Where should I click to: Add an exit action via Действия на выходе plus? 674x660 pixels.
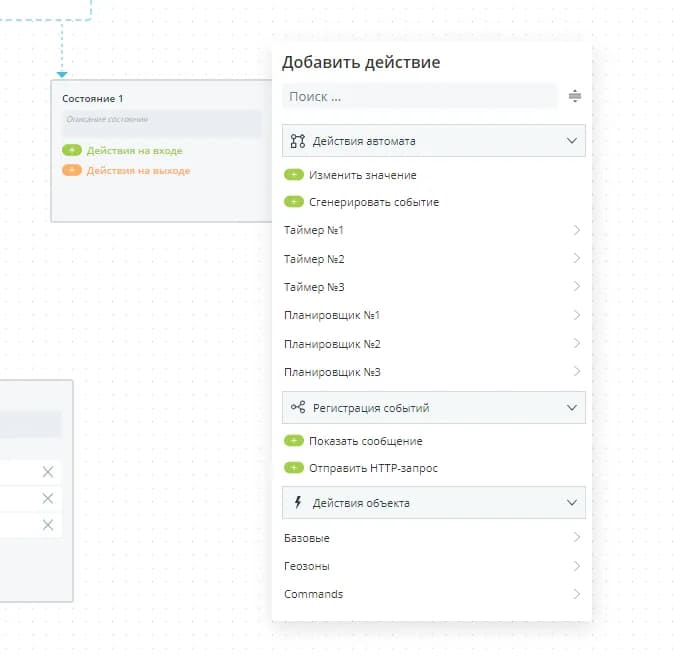[x=72, y=171]
